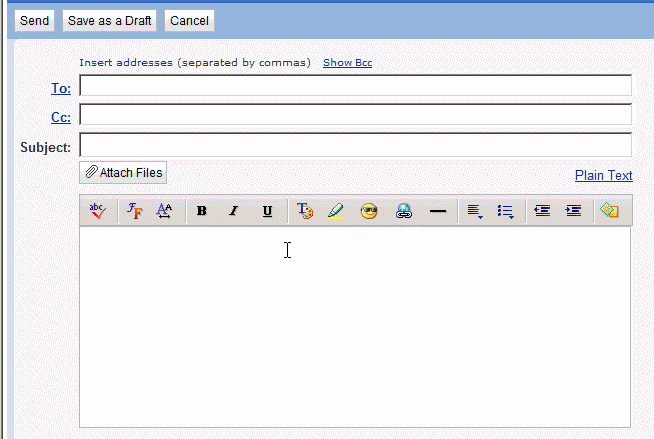Open the bullet list dropdown
The height and width of the screenshot is (439, 654).
[506, 211]
